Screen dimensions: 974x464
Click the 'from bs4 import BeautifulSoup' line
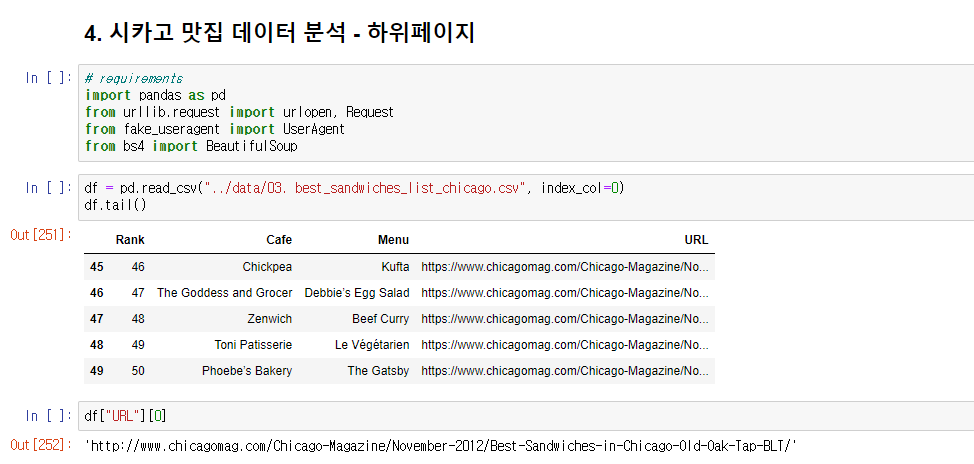(x=191, y=146)
